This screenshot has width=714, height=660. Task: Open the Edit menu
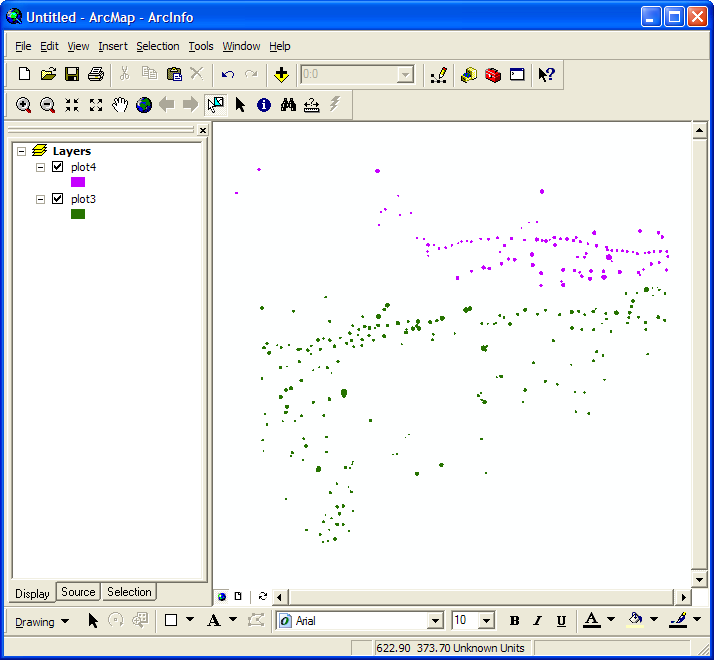point(49,46)
